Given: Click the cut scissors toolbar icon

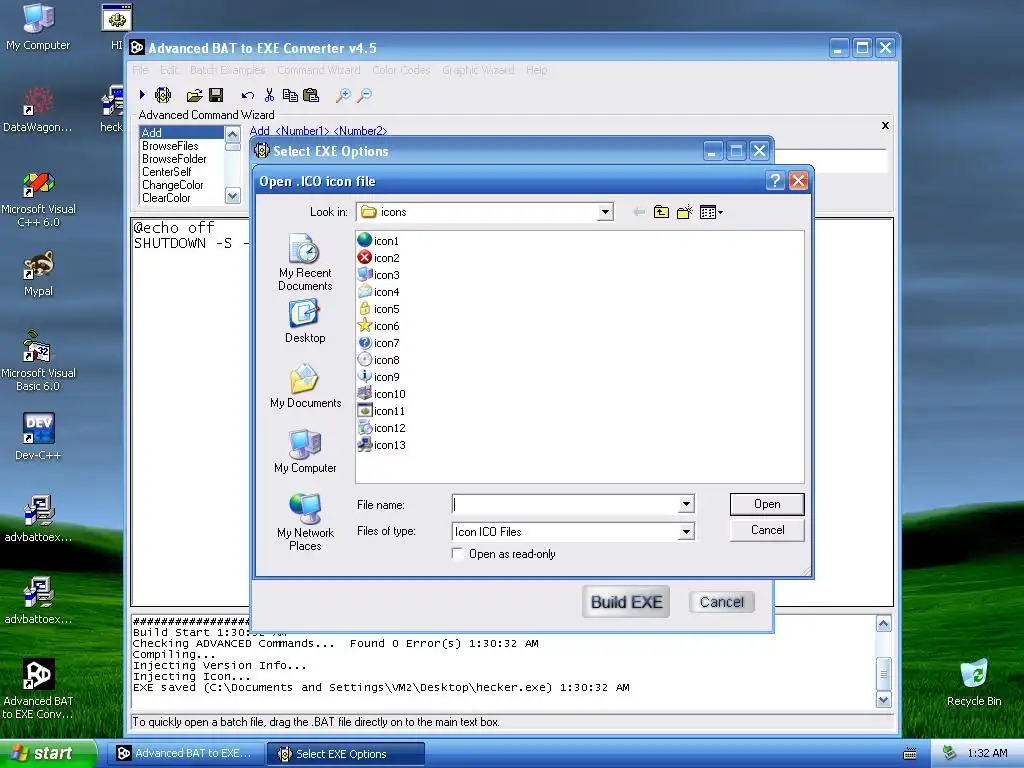Looking at the screenshot, I should (x=269, y=95).
